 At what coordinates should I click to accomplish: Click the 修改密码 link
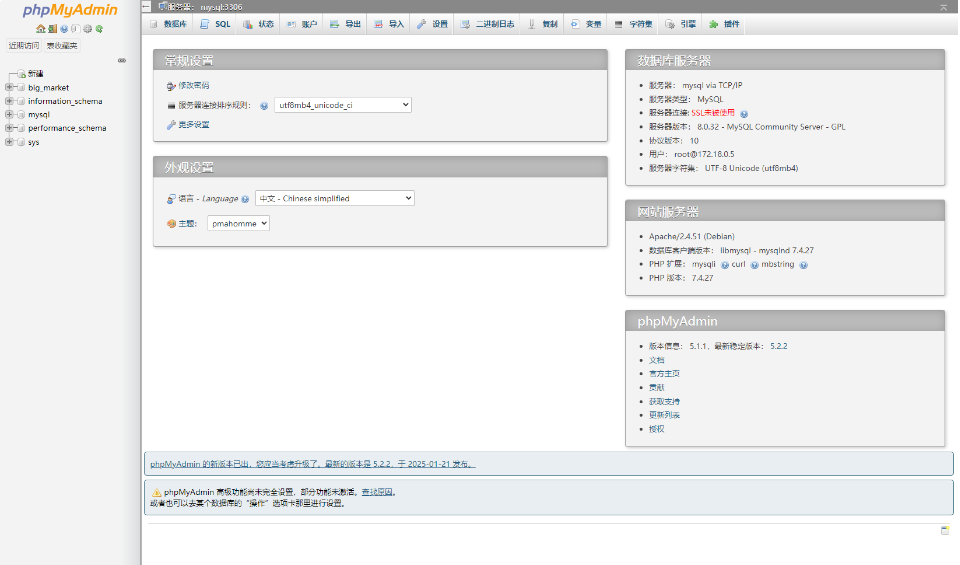193,86
